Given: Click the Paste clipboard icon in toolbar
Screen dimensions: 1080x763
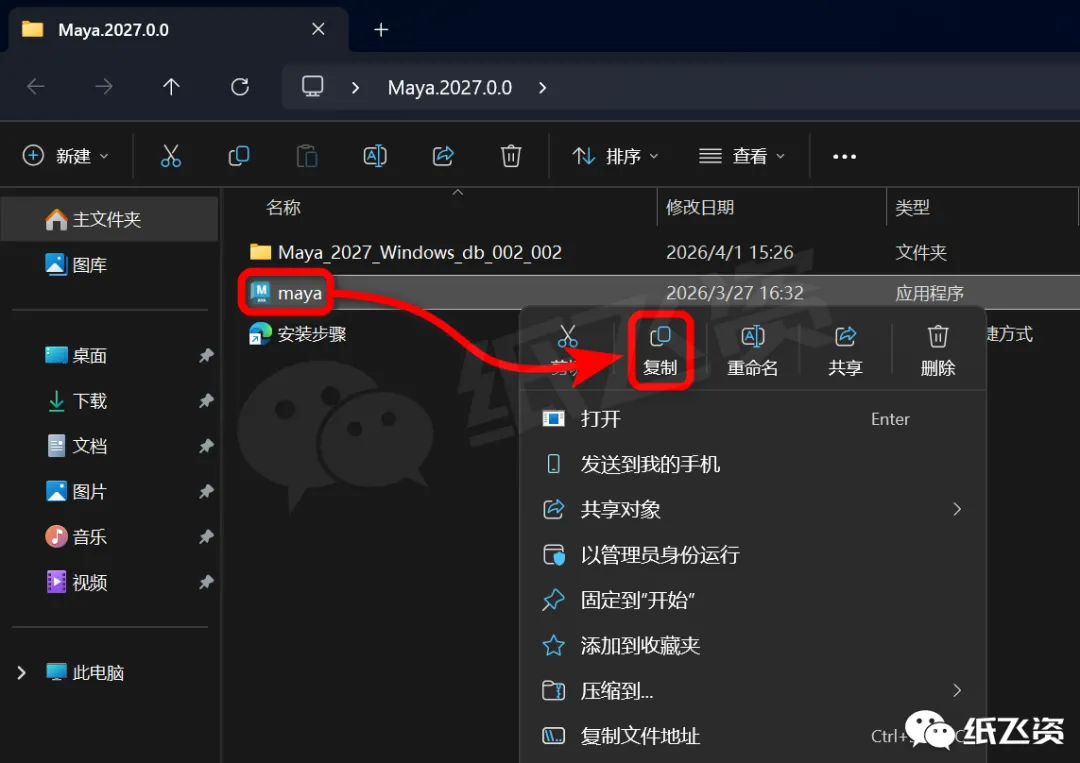Looking at the screenshot, I should (x=307, y=156).
